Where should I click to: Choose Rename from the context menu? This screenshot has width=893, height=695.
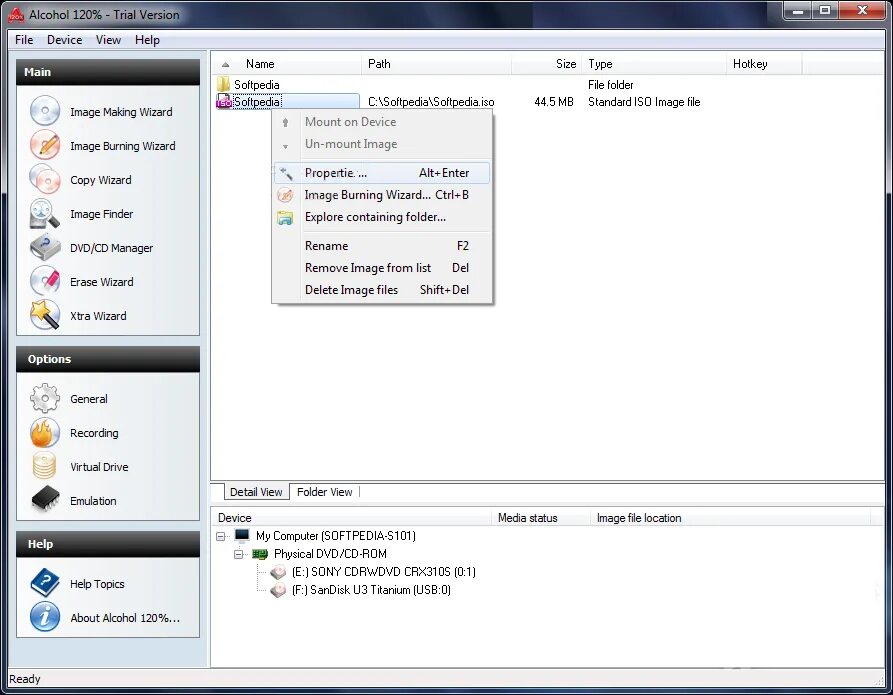tap(382, 246)
